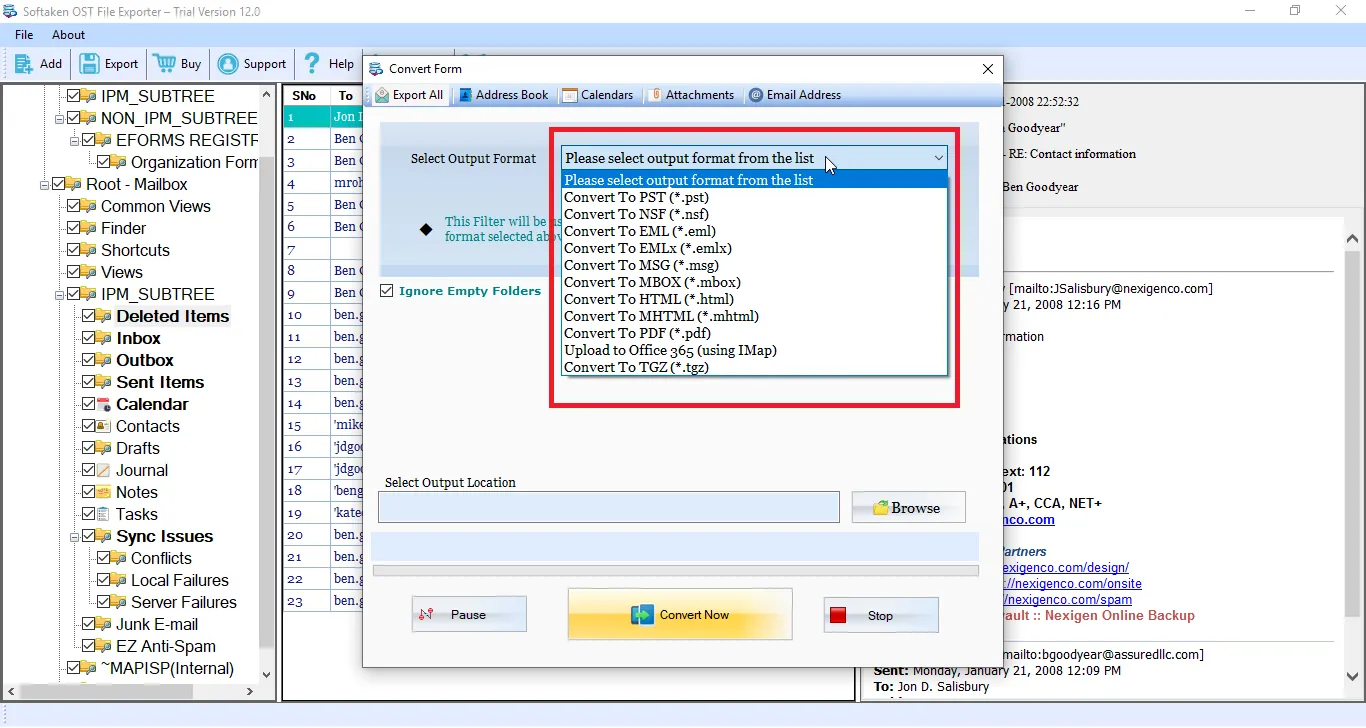Click the Export floppy-disk icon
Image resolution: width=1366 pixels, height=728 pixels.
[90, 63]
